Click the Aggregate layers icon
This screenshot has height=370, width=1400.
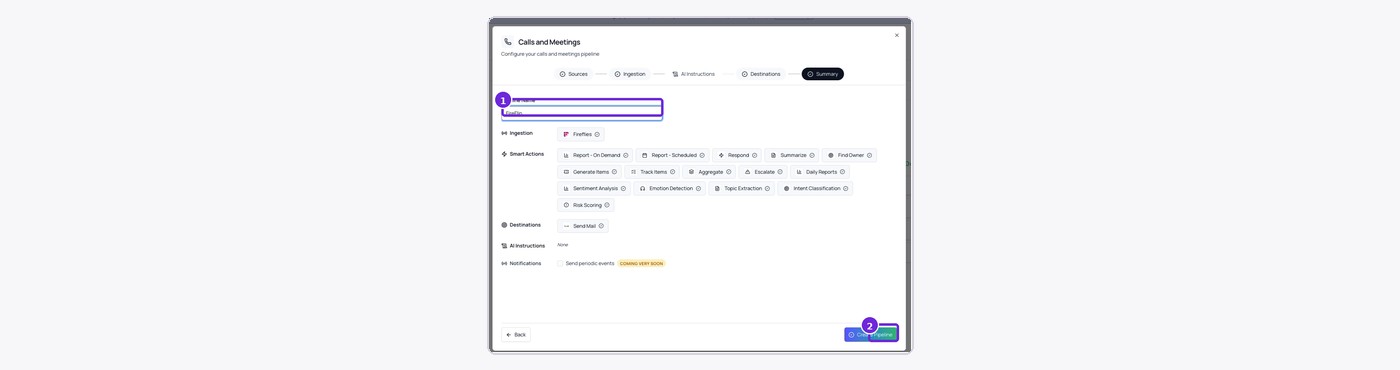click(691, 172)
